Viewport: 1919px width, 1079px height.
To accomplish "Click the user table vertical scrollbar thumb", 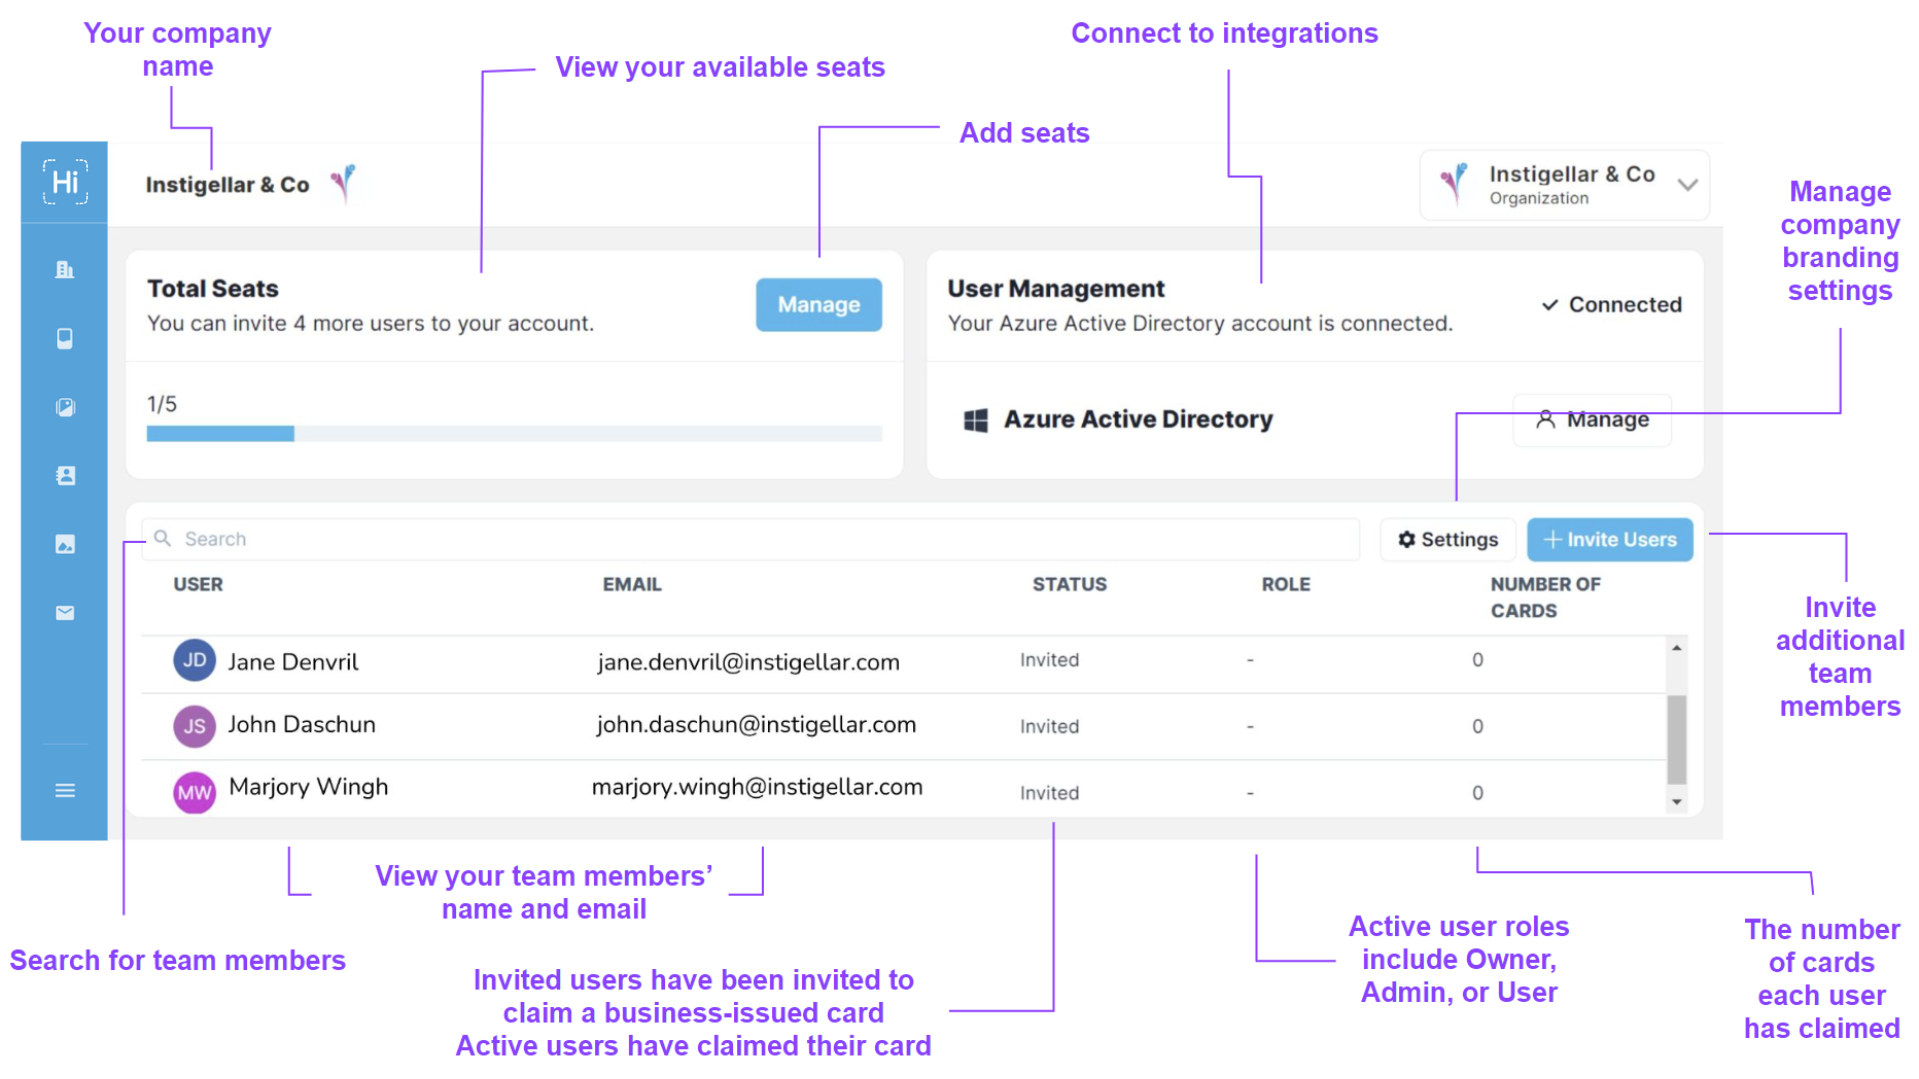I will (x=1677, y=740).
